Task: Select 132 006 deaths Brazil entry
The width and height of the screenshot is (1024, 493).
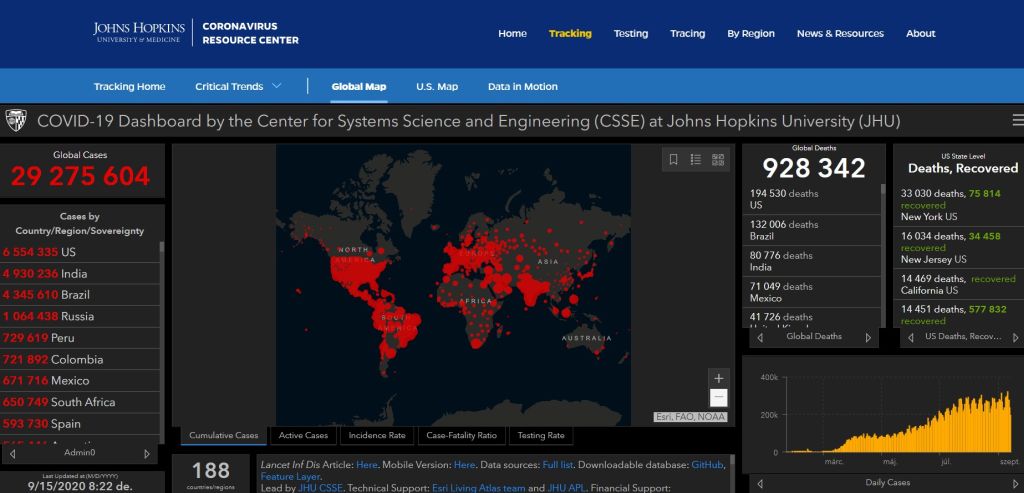Action: [811, 230]
